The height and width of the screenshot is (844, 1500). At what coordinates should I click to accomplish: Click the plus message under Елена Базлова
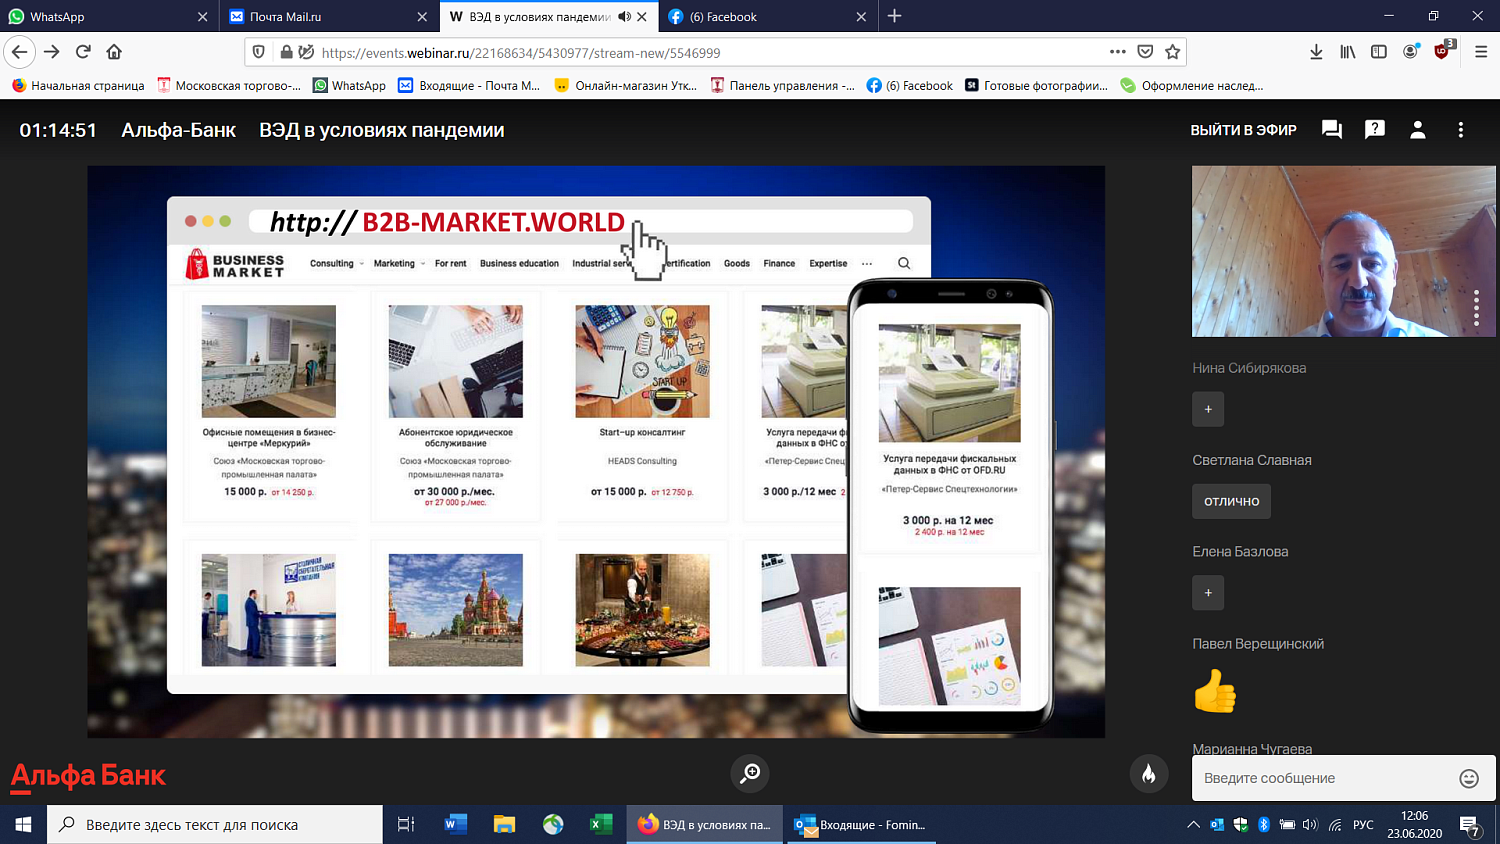click(x=1208, y=593)
